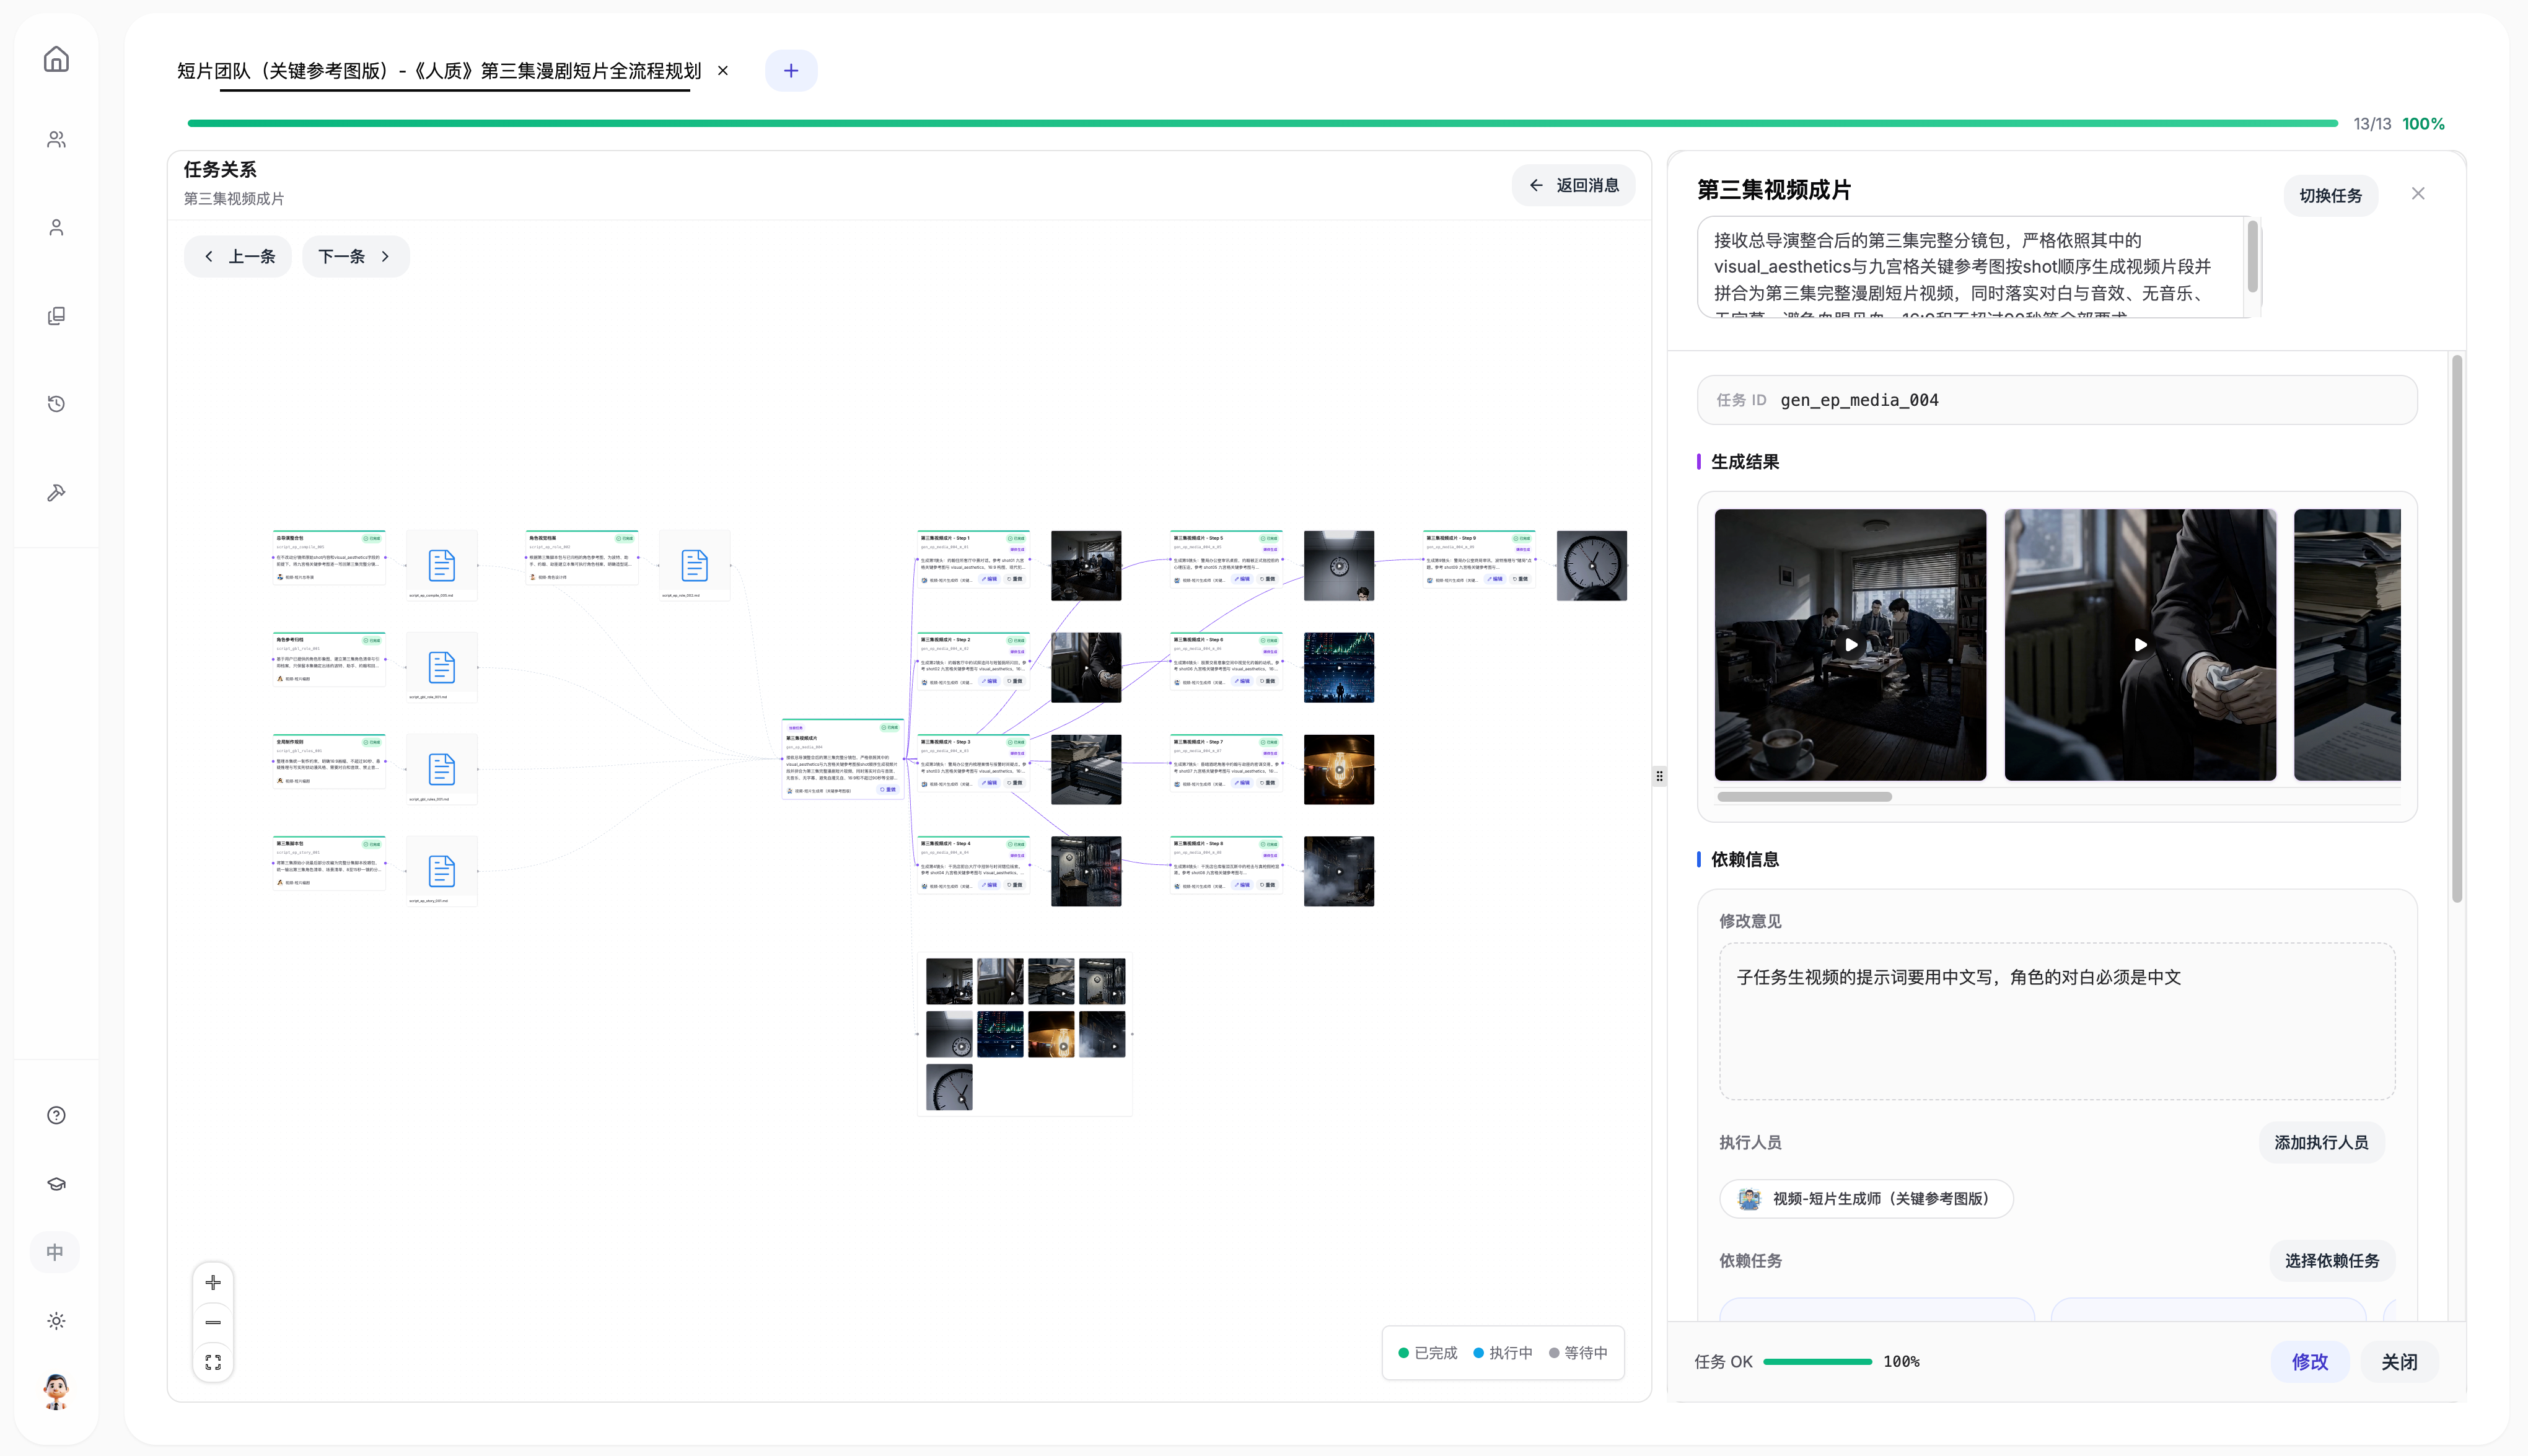
Task: Open the Home icon in sidebar
Action: click(x=56, y=59)
